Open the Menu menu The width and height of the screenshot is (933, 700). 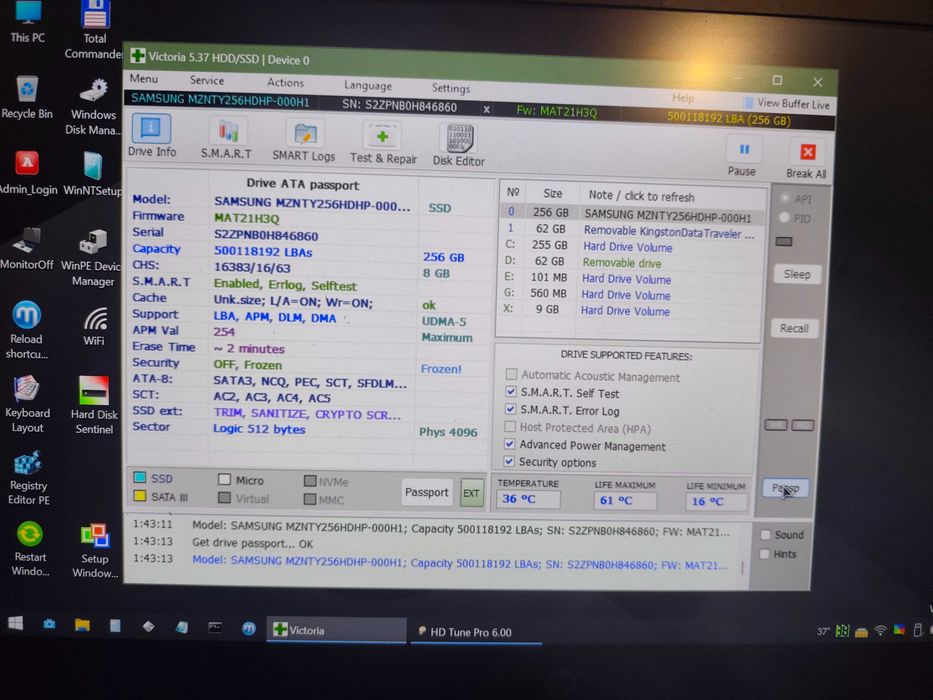144,79
